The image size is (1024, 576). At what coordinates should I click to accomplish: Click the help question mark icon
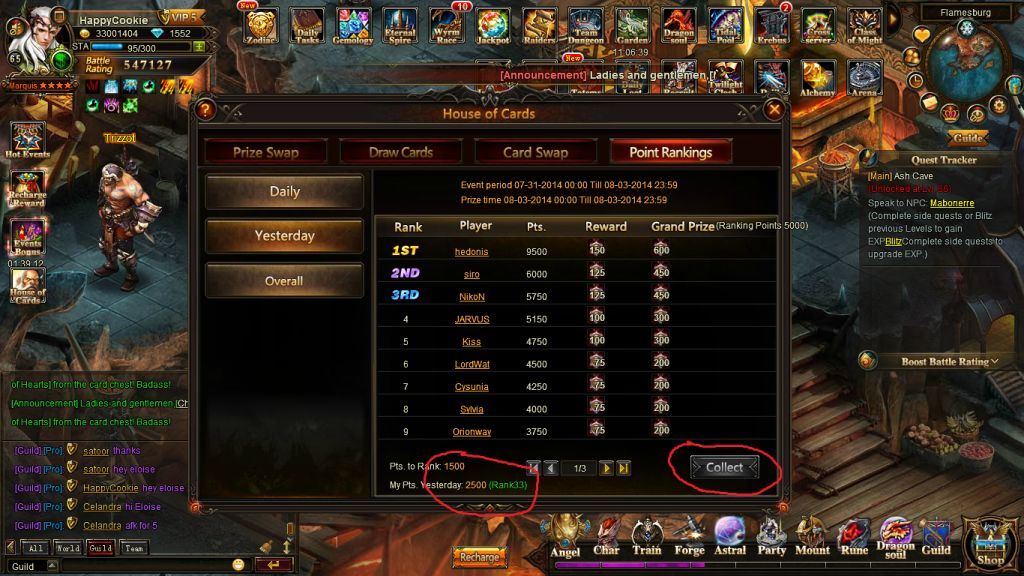pos(205,110)
